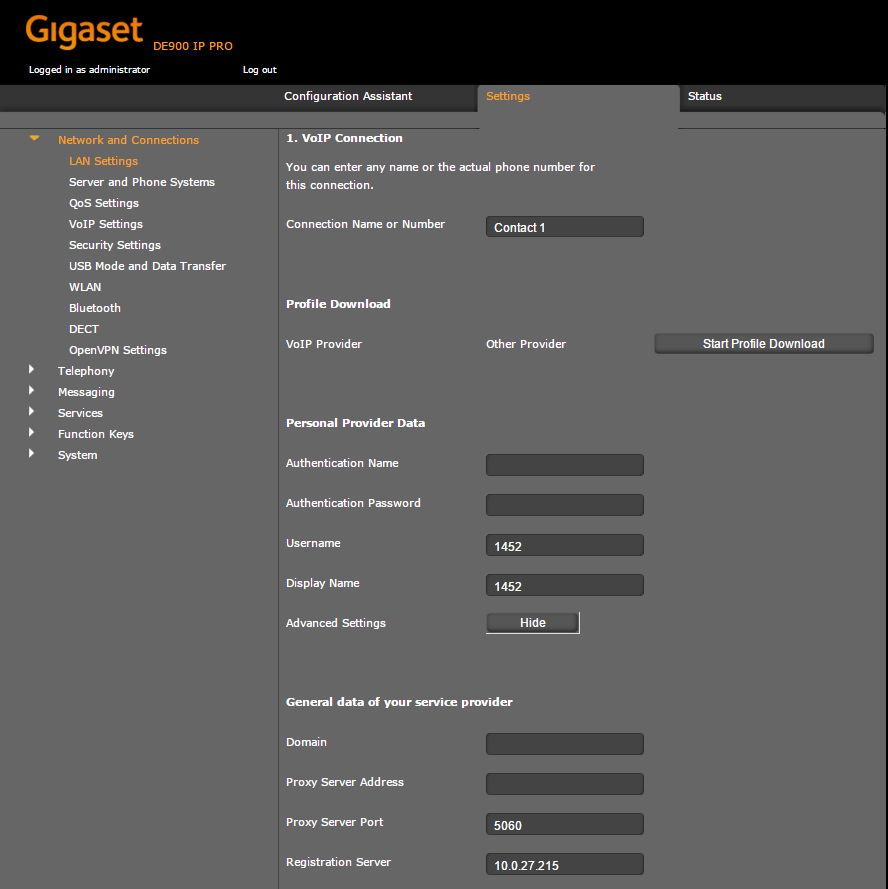The width and height of the screenshot is (888, 889).
Task: Open the OpenVPN Settings page
Action: click(x=118, y=350)
